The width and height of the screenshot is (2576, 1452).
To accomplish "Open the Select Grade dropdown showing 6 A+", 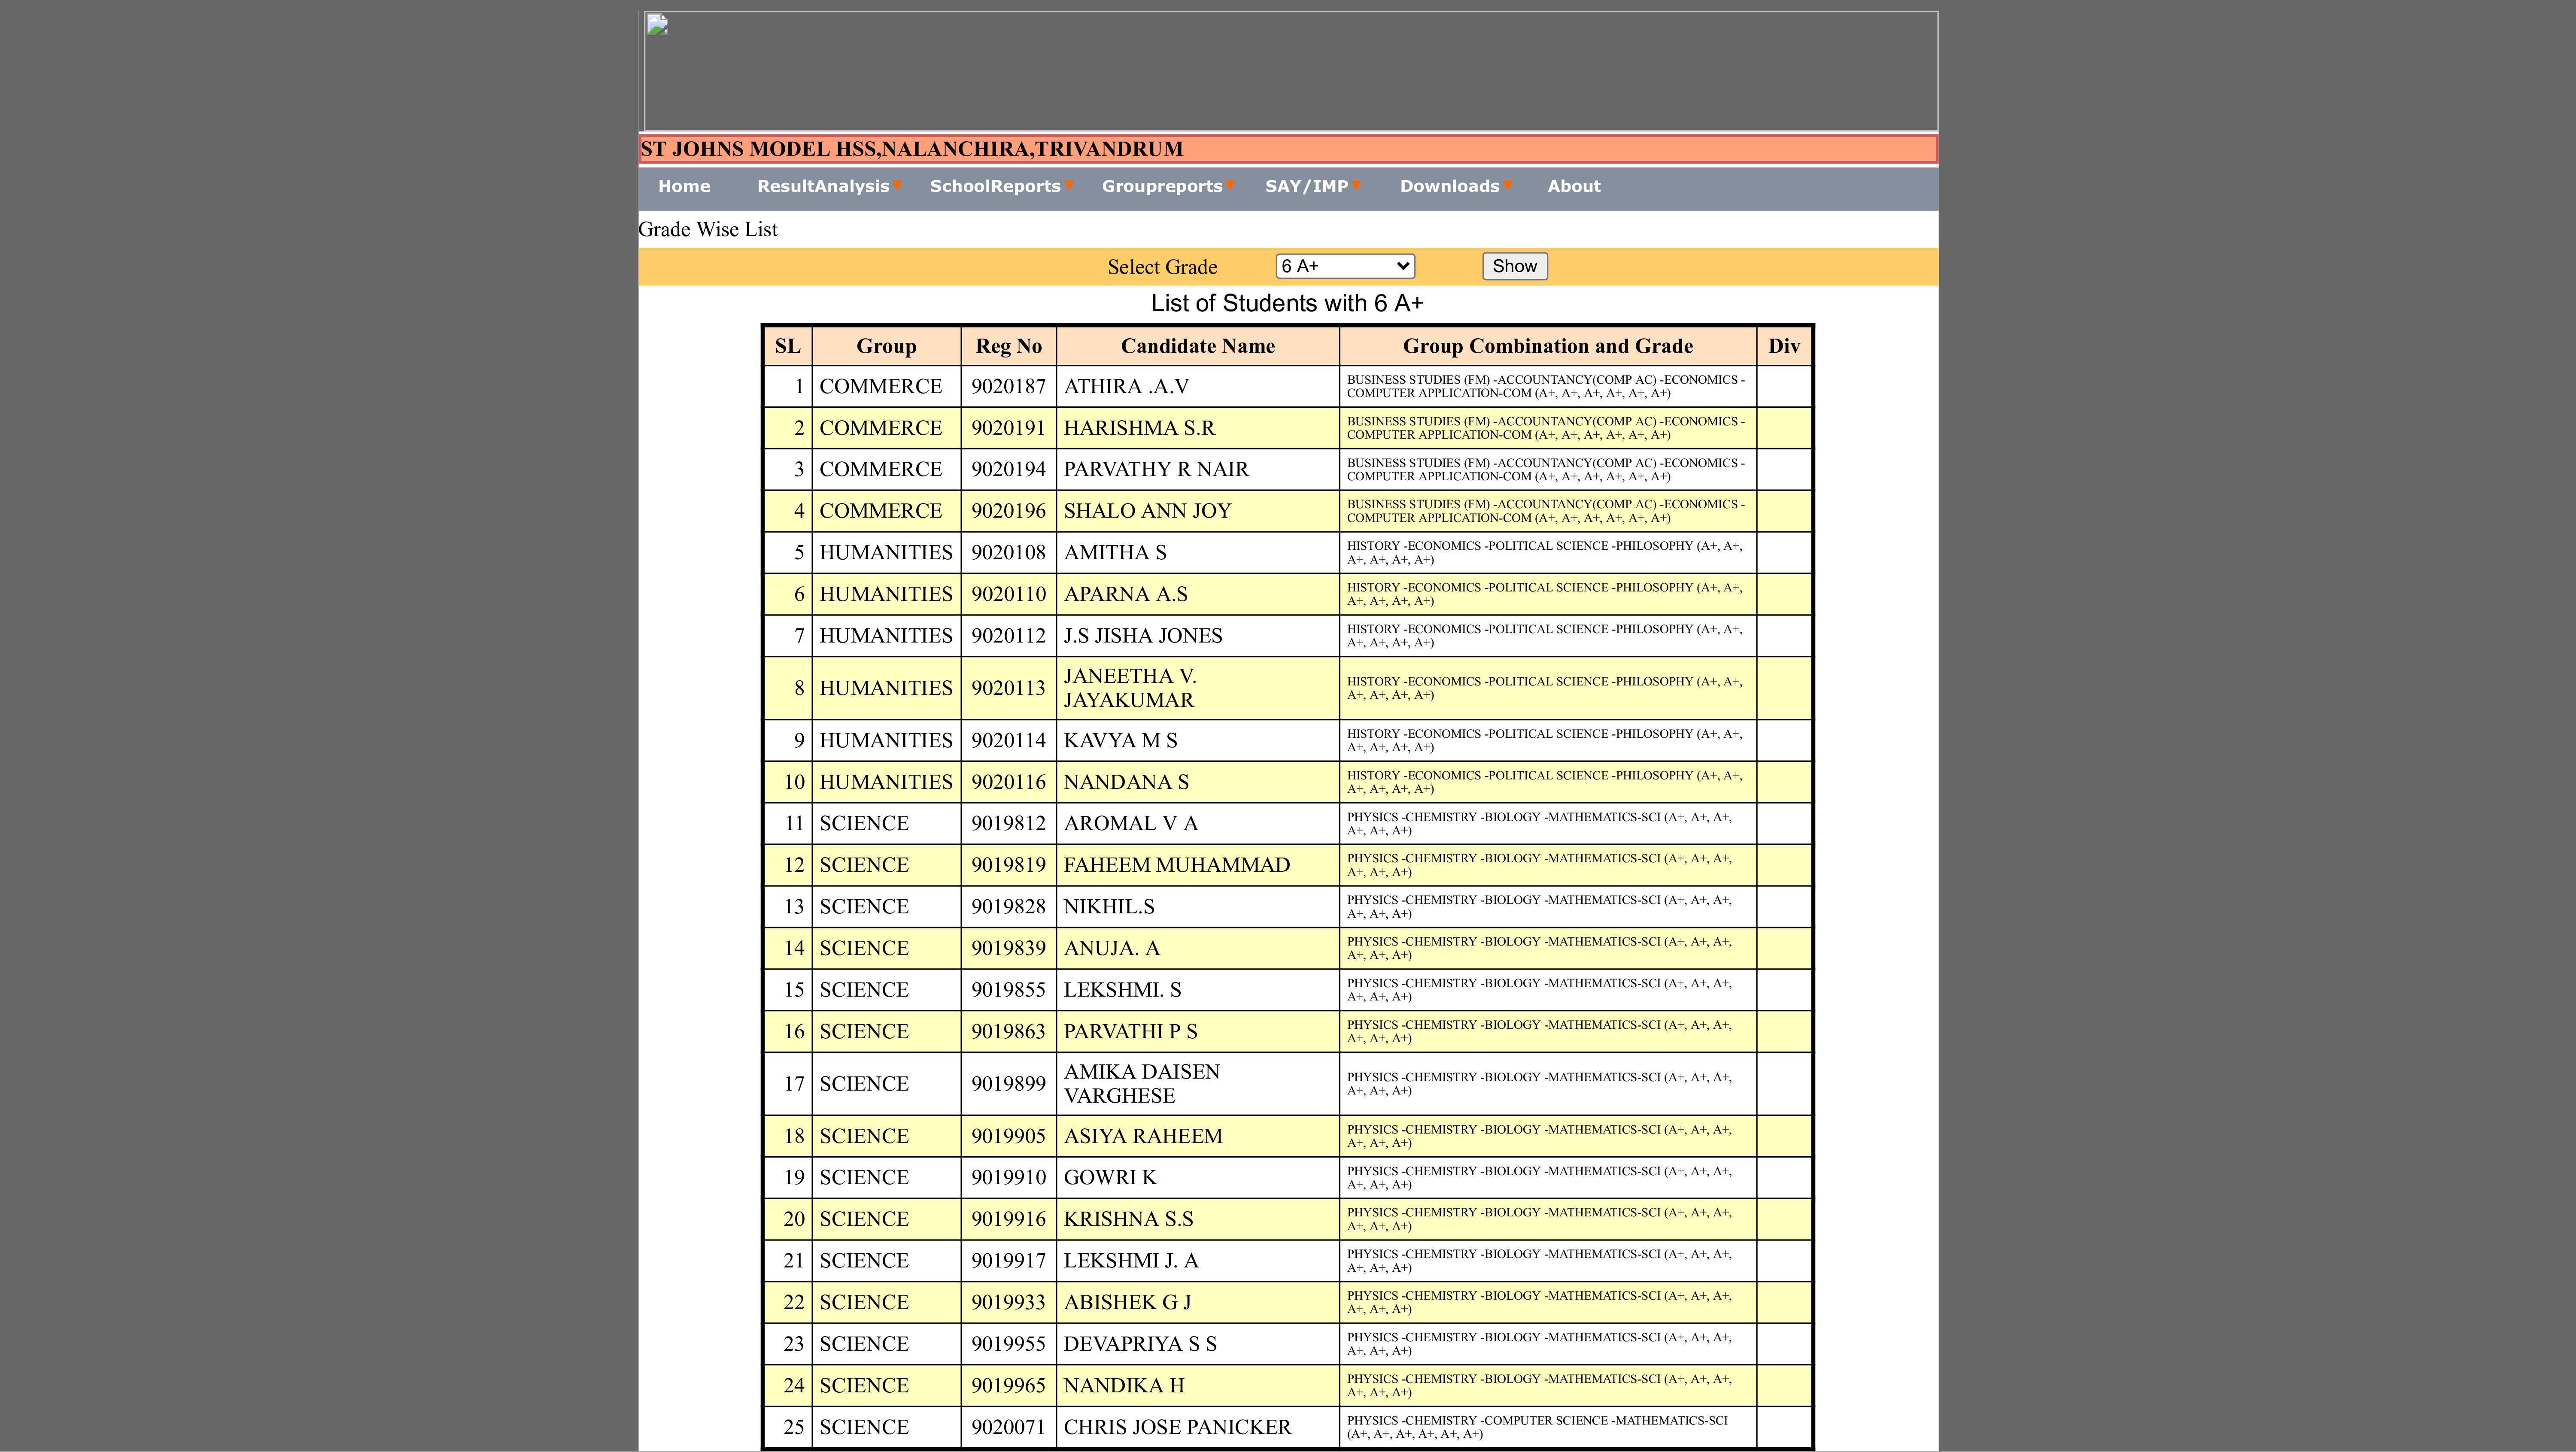I will coord(1345,266).
